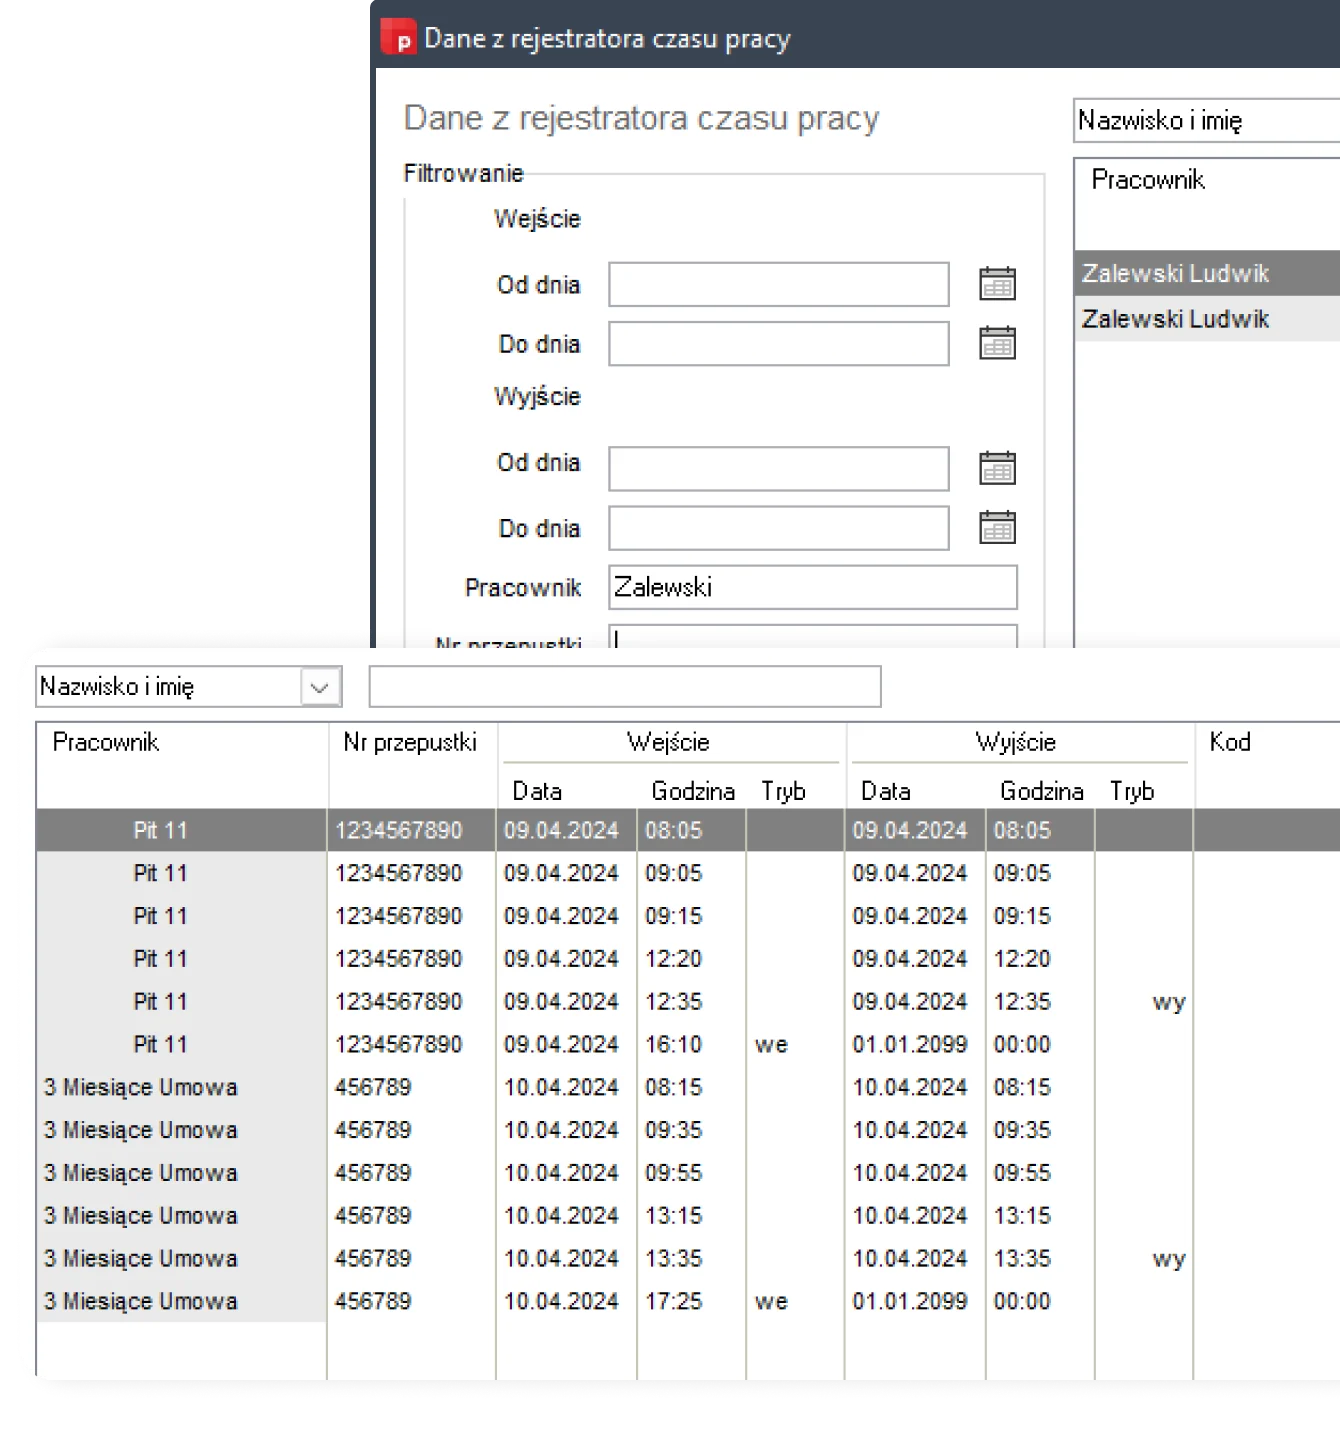Sort by the Pracownik column in the records table
The width and height of the screenshot is (1340, 1440).
[x=106, y=742]
